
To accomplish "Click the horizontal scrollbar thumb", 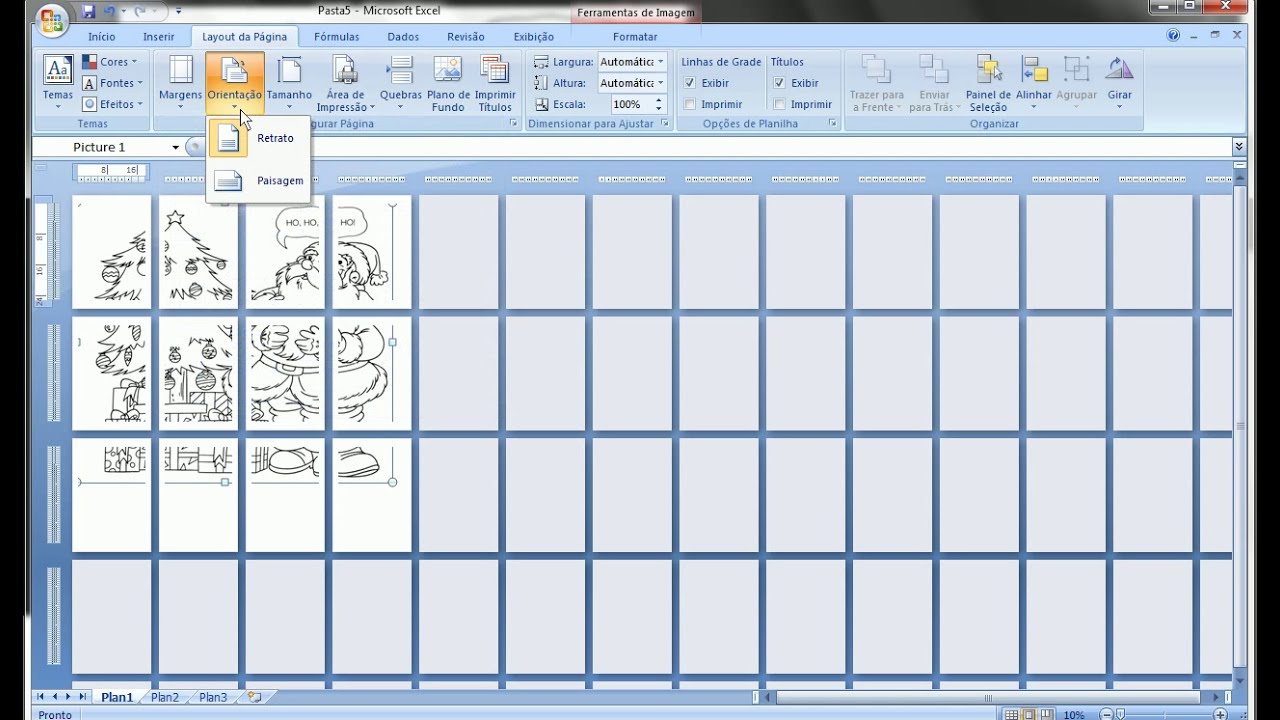I will tap(988, 698).
